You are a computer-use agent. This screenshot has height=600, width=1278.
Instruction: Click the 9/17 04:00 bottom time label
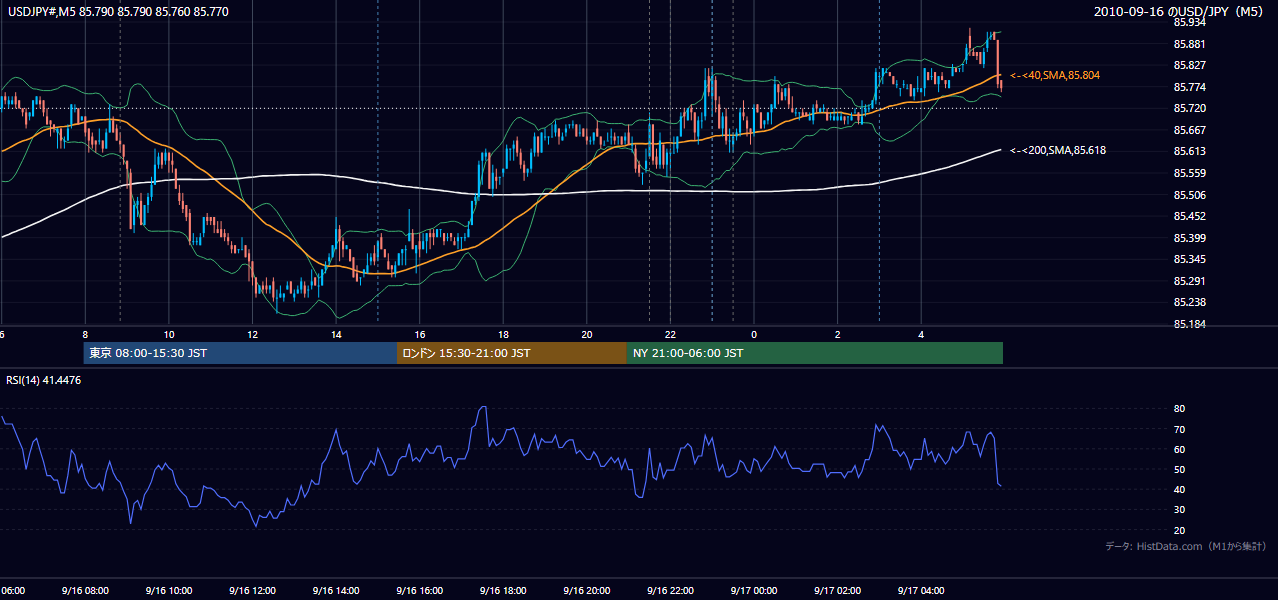(x=921, y=591)
